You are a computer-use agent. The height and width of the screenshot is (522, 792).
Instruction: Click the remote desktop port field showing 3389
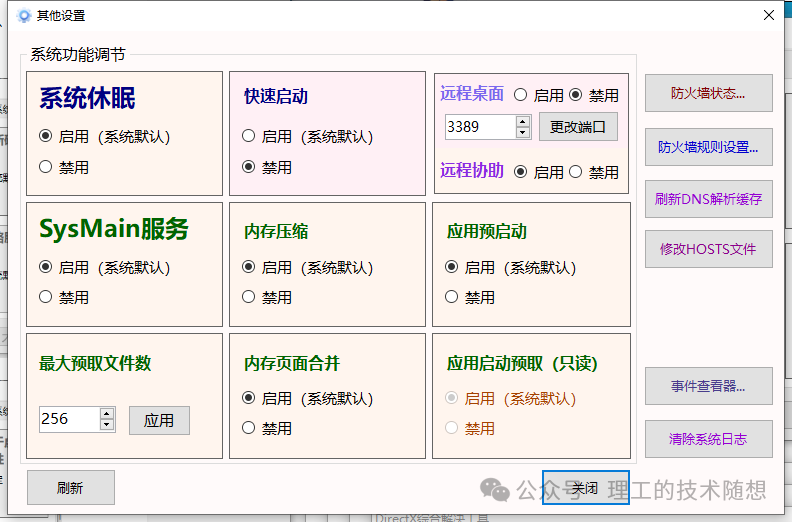[480, 126]
